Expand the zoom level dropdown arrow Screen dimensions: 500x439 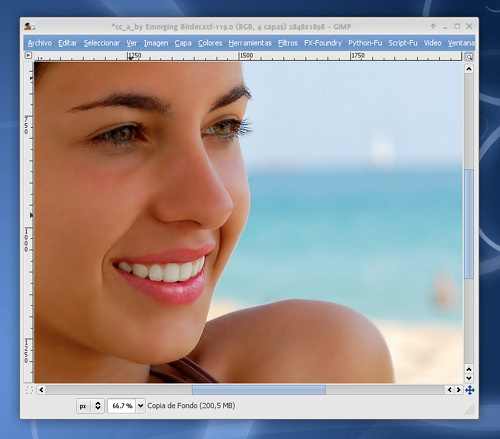point(140,406)
